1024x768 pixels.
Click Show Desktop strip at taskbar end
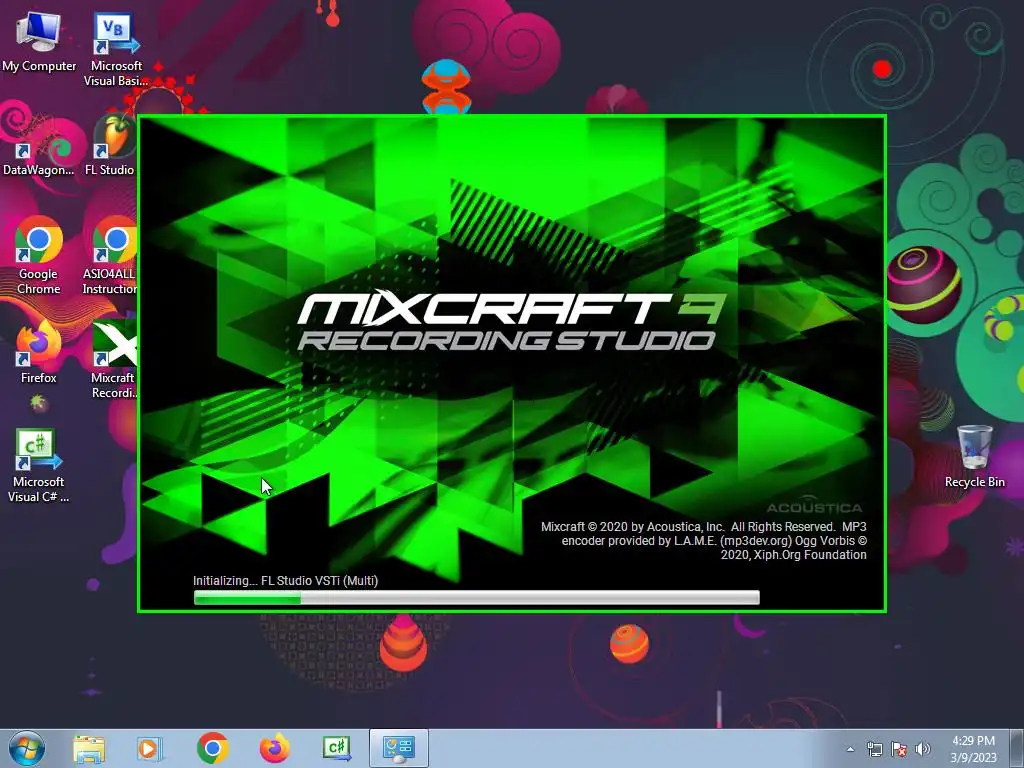click(1018, 748)
